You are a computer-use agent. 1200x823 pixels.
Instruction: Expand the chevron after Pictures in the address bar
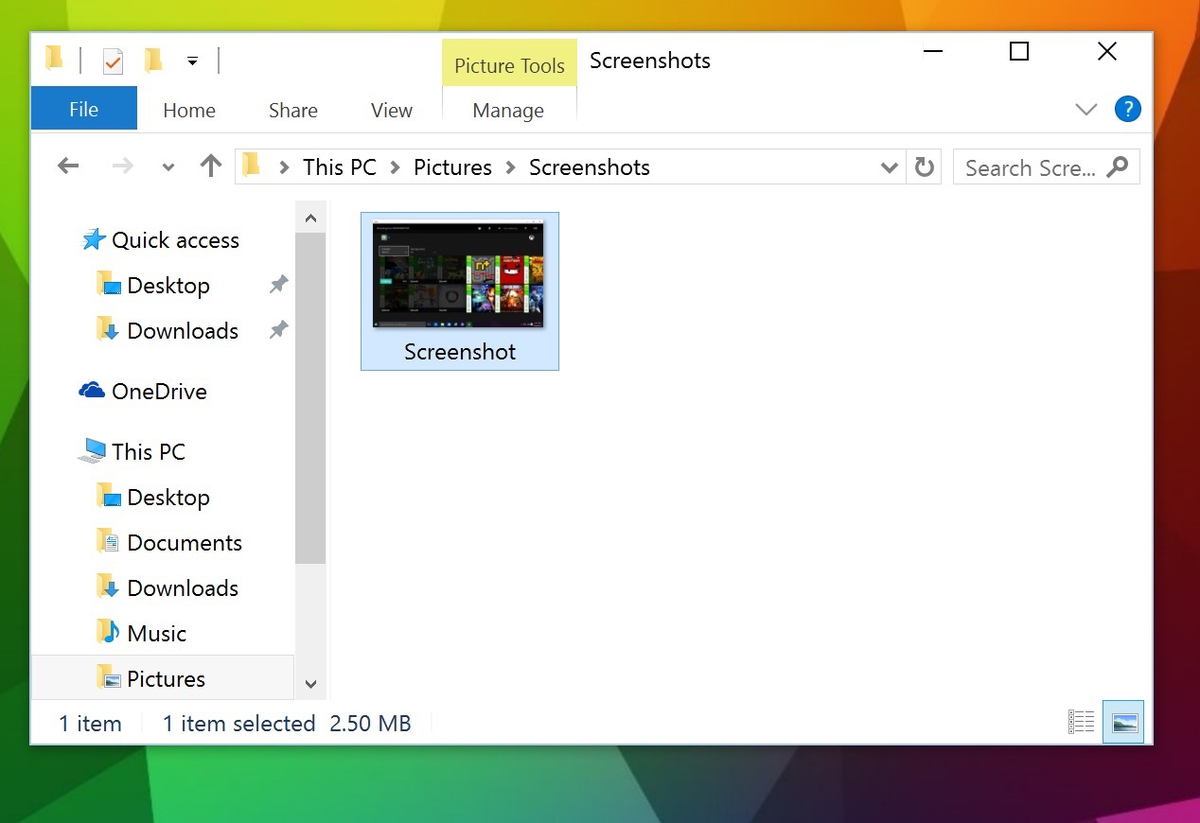pos(511,168)
